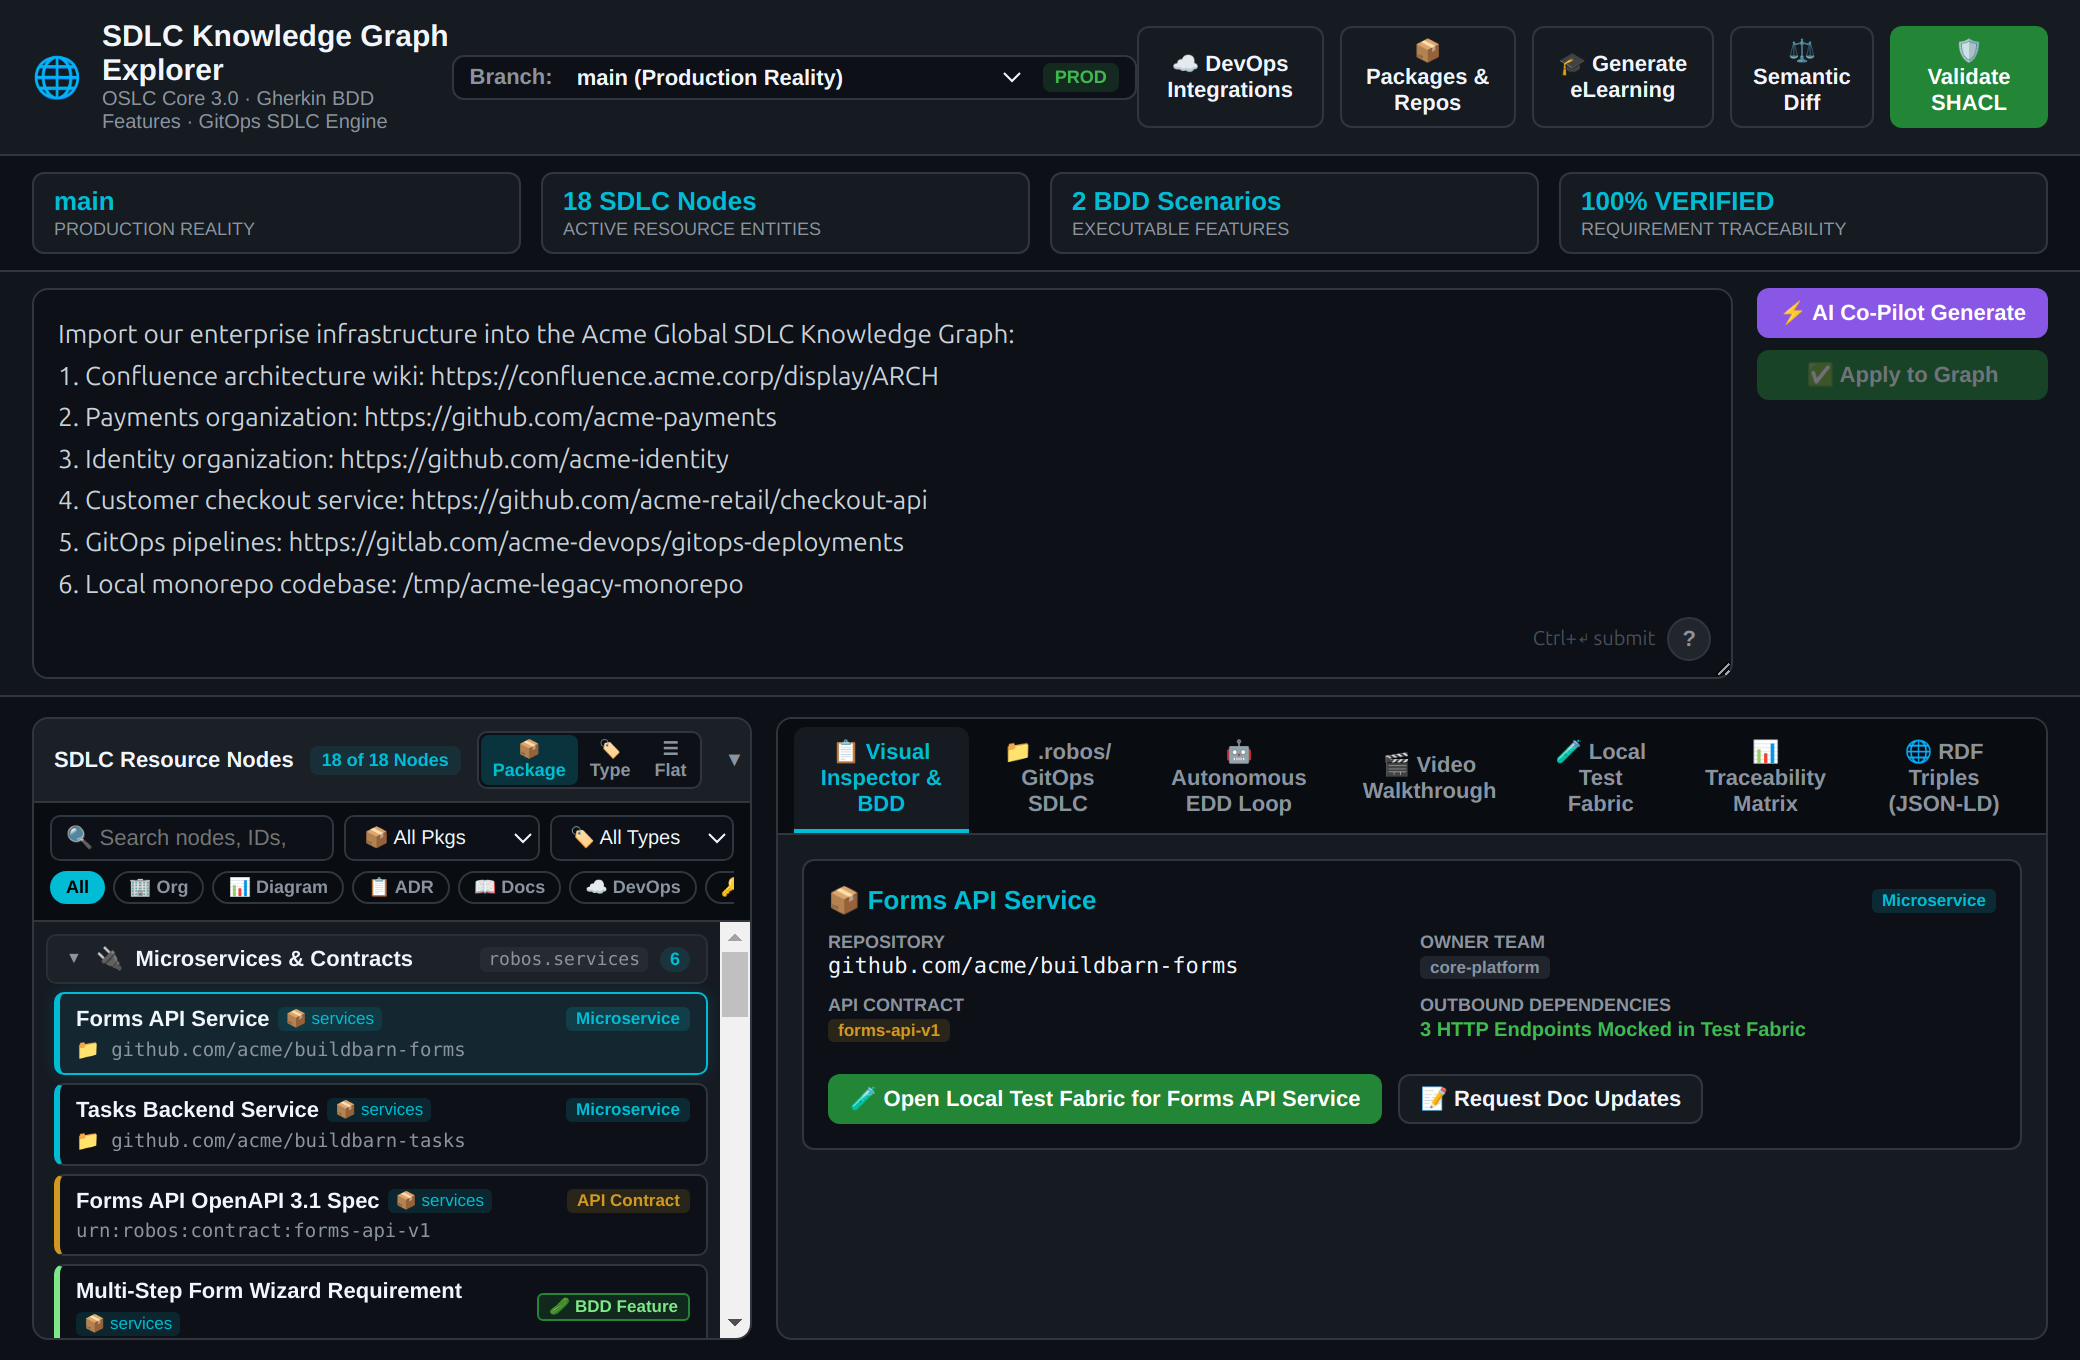This screenshot has width=2080, height=1360.
Task: Click the robos.services package label
Action: [x=564, y=959]
